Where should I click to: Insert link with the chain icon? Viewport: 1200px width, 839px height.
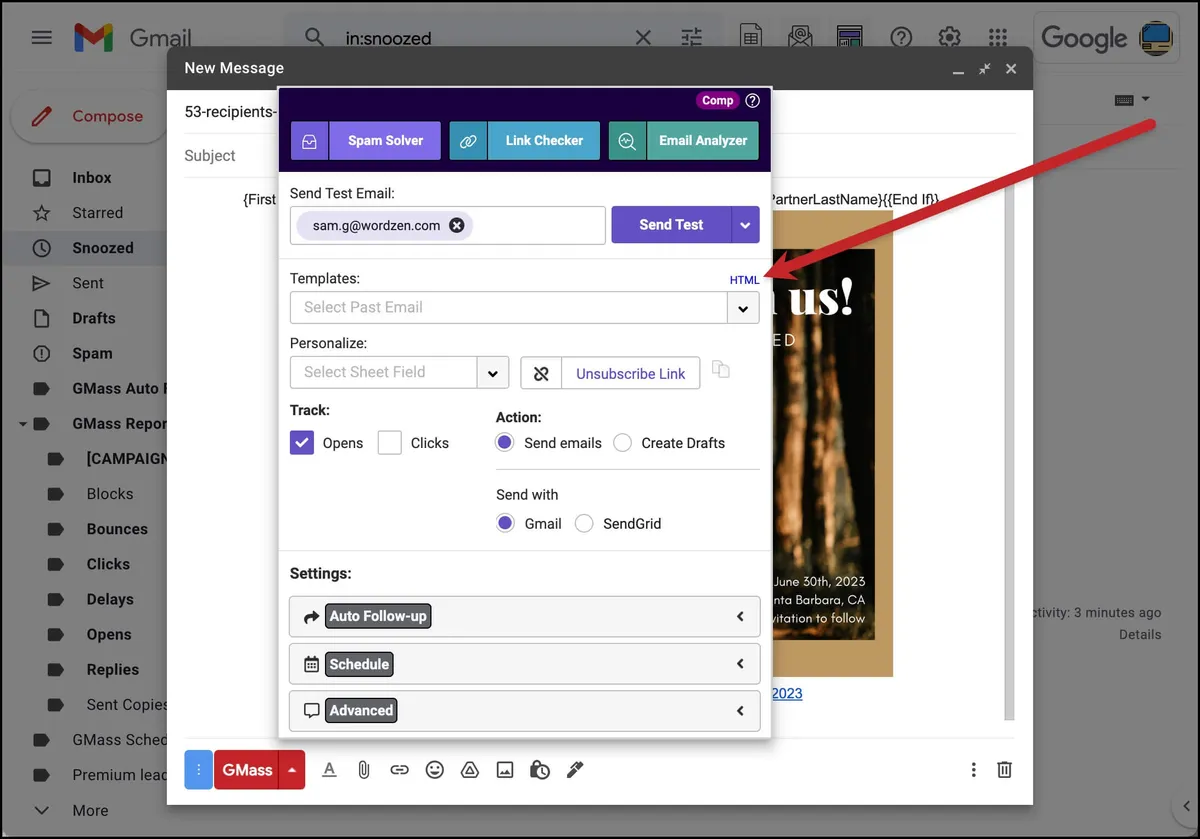pyautogui.click(x=399, y=769)
